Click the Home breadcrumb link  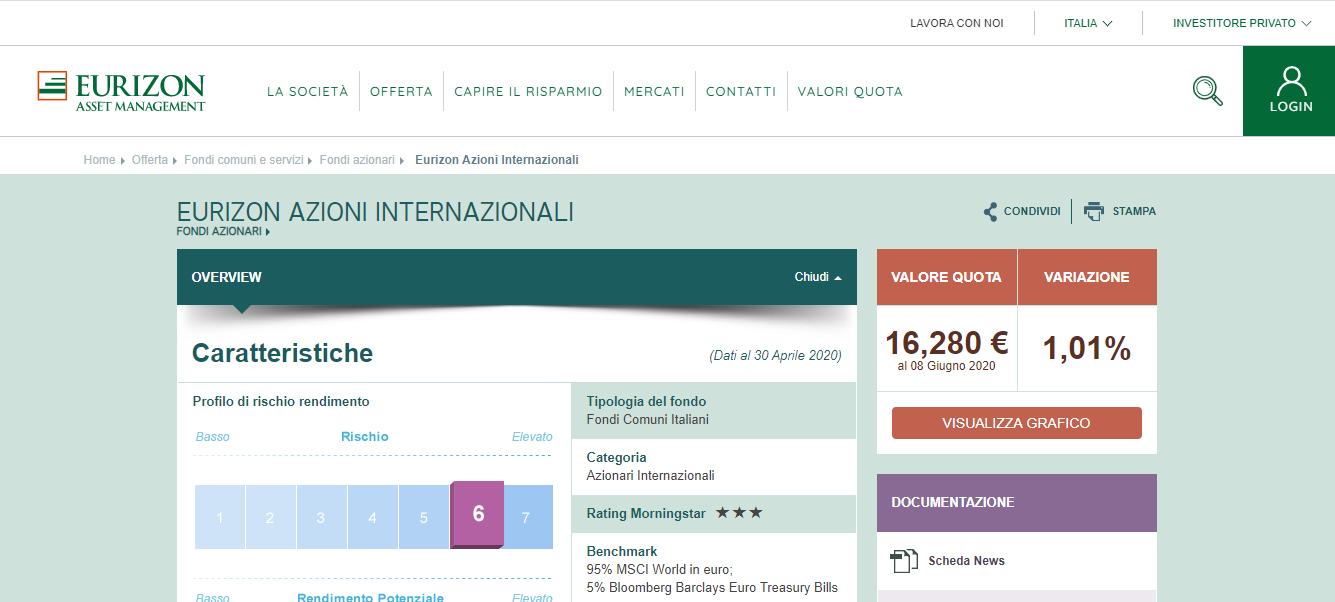[x=99, y=160]
